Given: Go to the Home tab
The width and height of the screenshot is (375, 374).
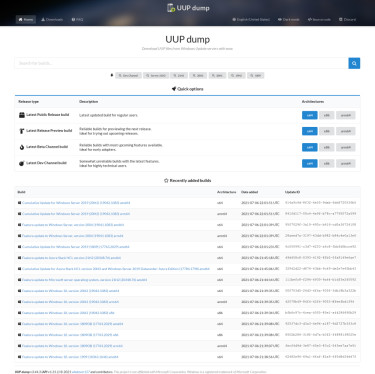Looking at the screenshot, I should pos(26,20).
